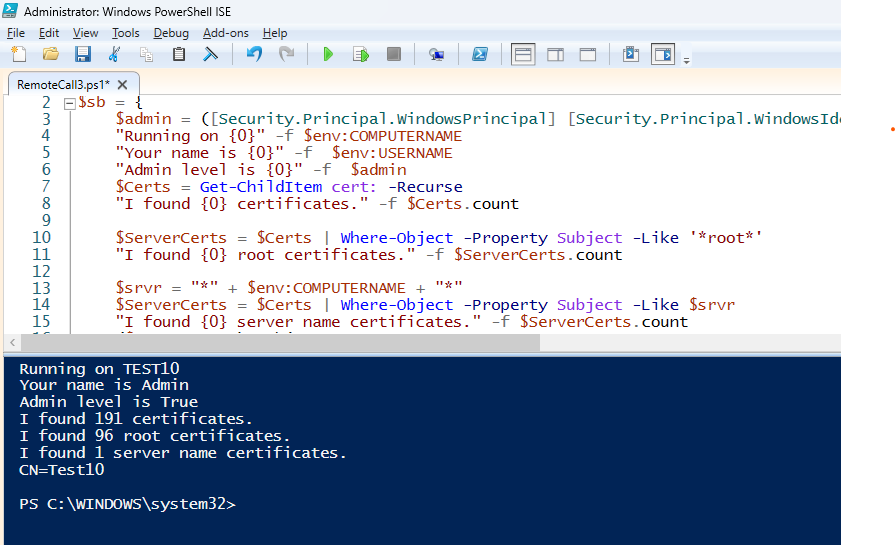Click Get-ChildItem on line 7
The width and height of the screenshot is (896, 545).
tap(261, 187)
